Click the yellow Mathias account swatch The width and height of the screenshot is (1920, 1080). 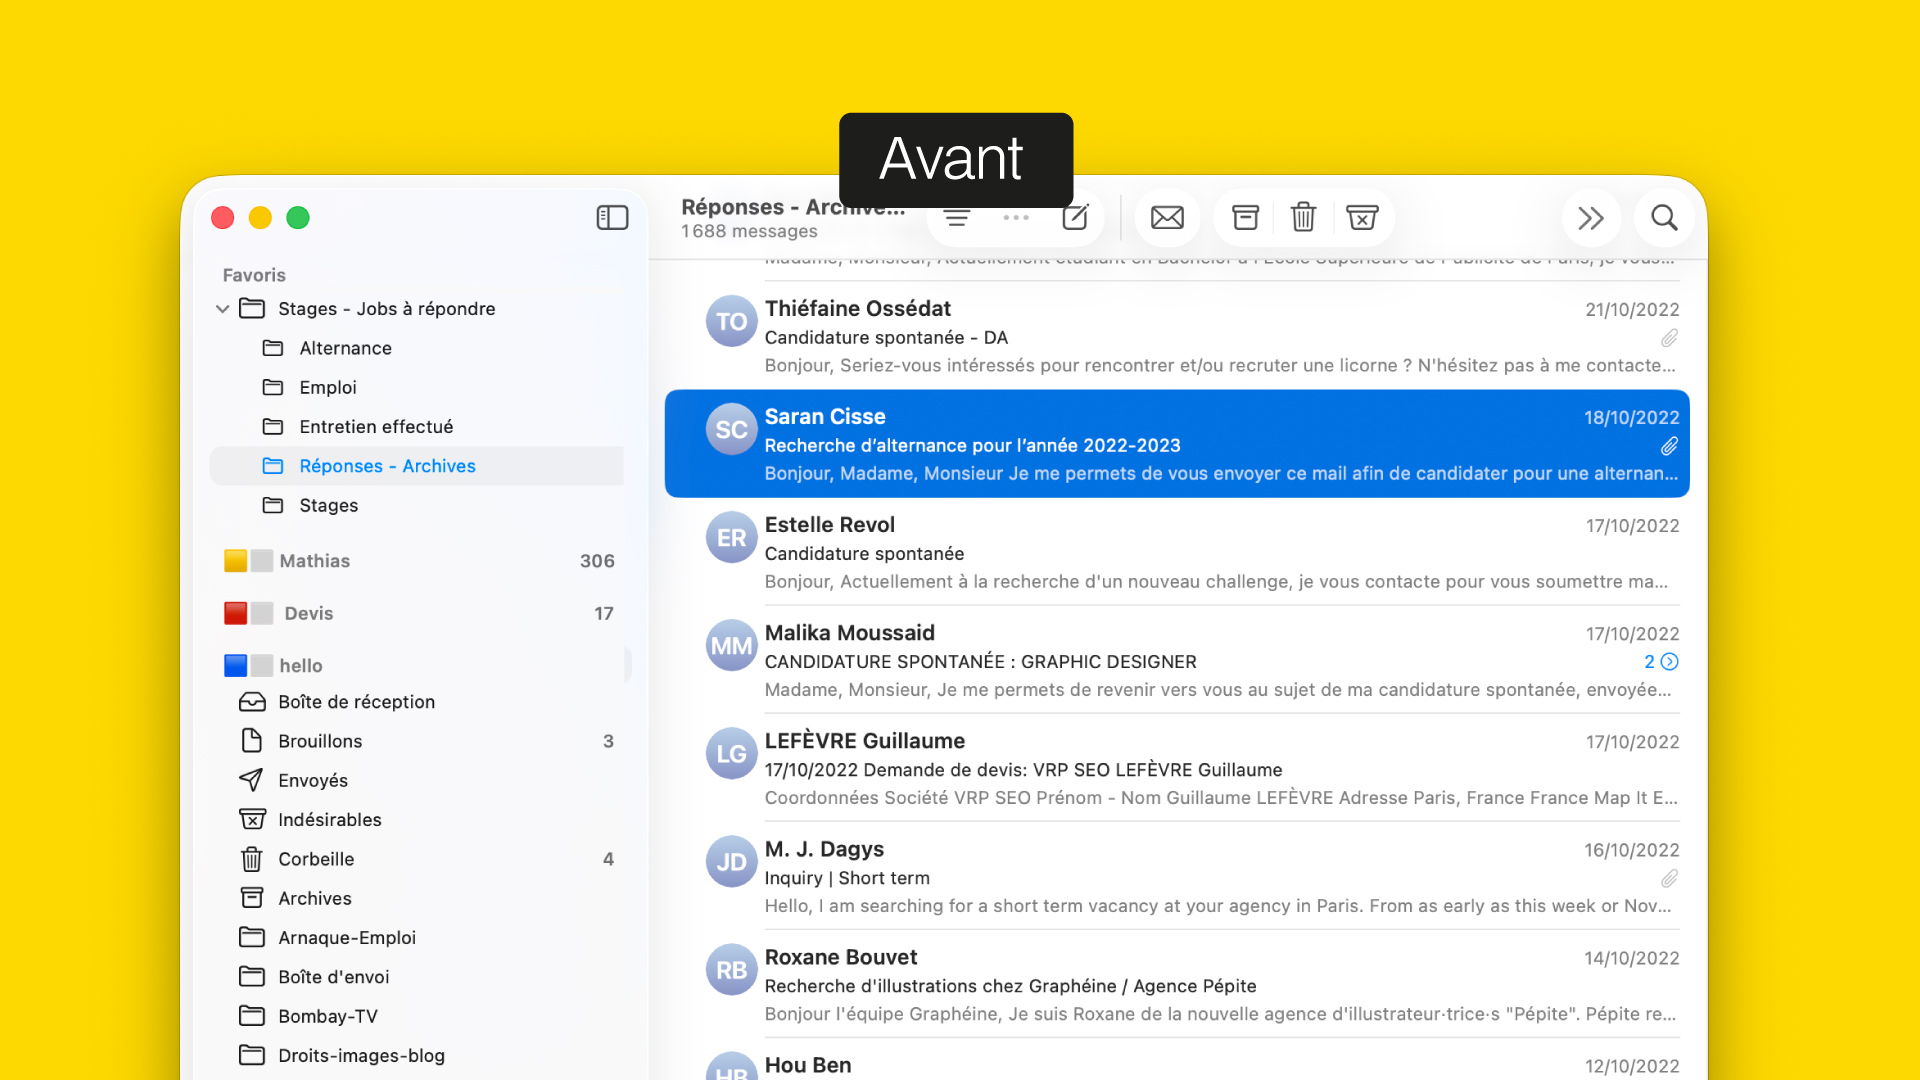pos(235,561)
